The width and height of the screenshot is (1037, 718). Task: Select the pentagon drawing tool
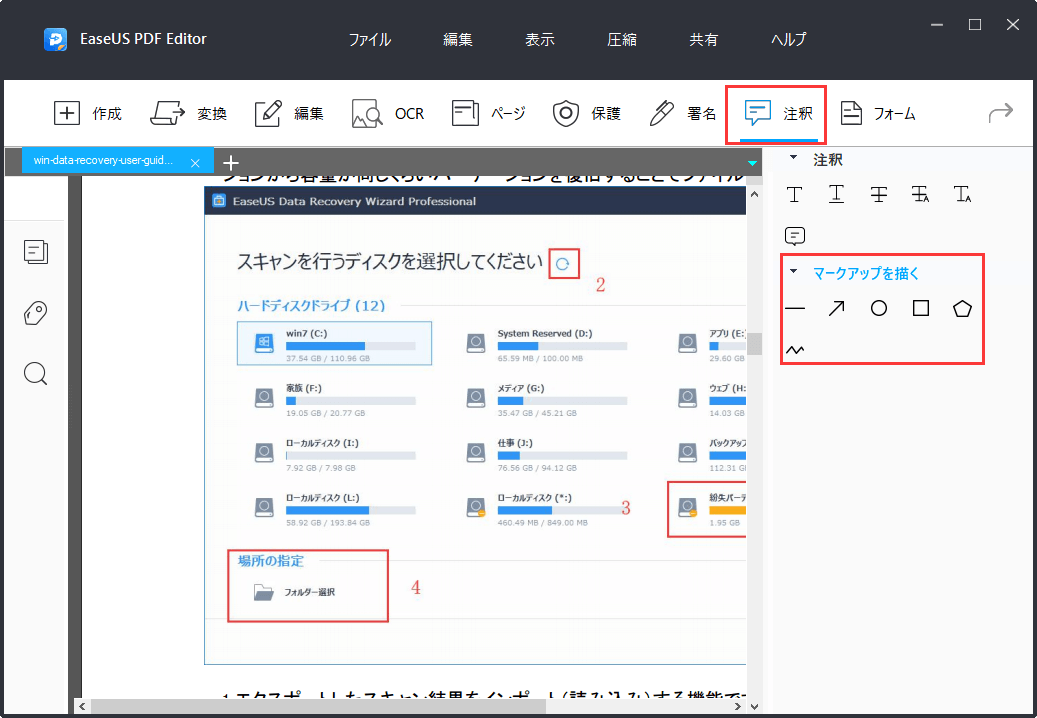coord(962,308)
